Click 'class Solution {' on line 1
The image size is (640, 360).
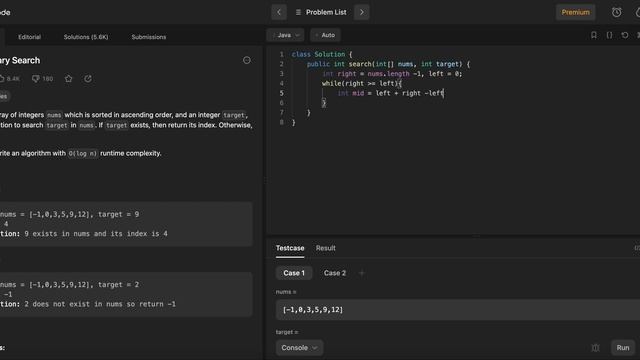[322, 54]
